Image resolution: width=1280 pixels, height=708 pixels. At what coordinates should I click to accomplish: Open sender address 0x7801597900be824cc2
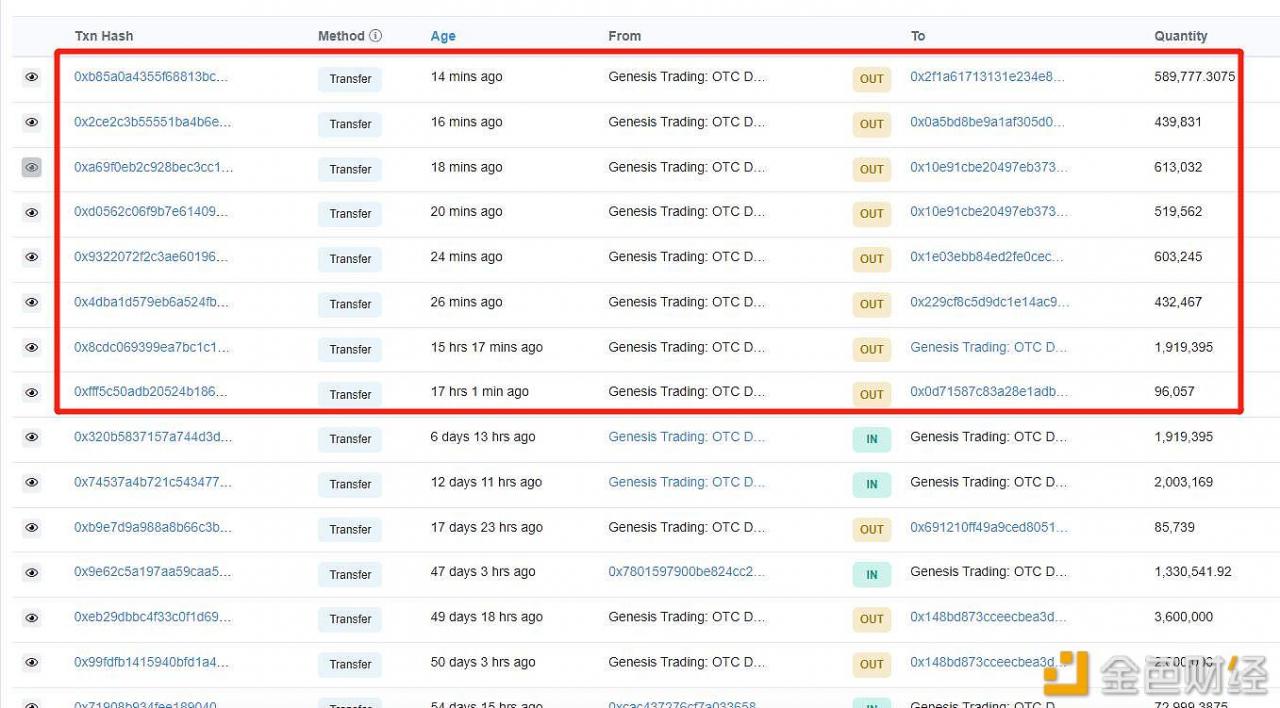[686, 572]
